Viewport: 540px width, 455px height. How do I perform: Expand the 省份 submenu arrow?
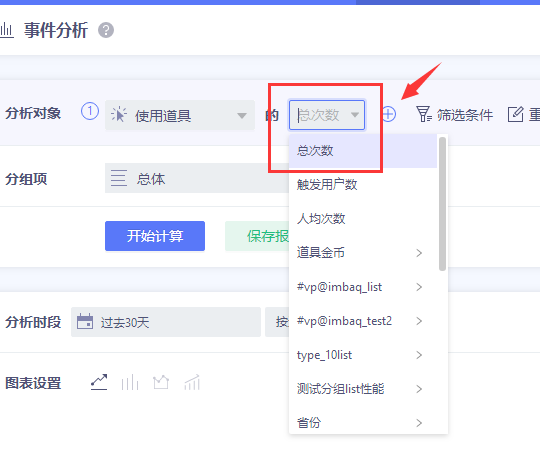click(x=419, y=423)
